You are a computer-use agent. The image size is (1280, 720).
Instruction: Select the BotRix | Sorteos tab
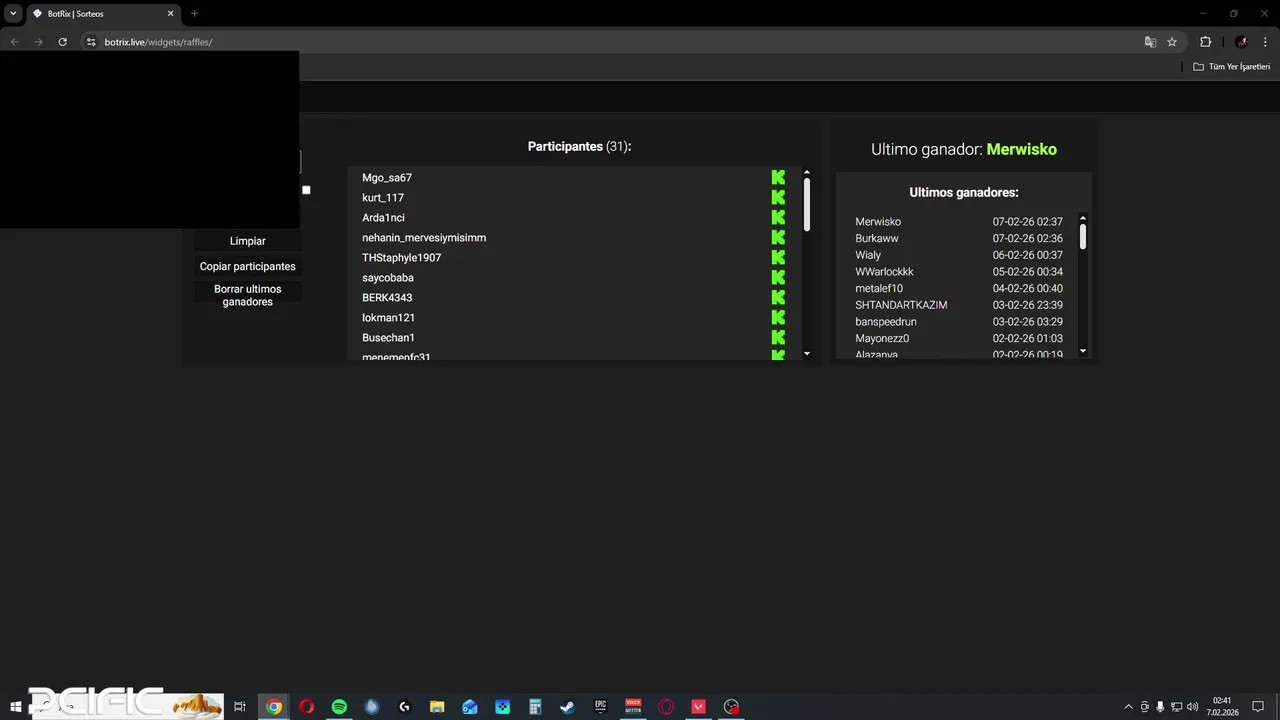[103, 14]
